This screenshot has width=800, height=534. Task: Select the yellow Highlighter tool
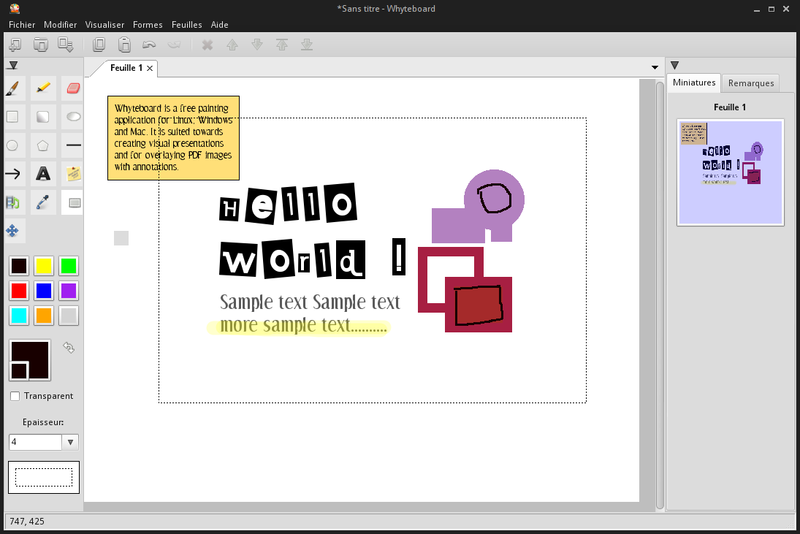tap(43, 88)
